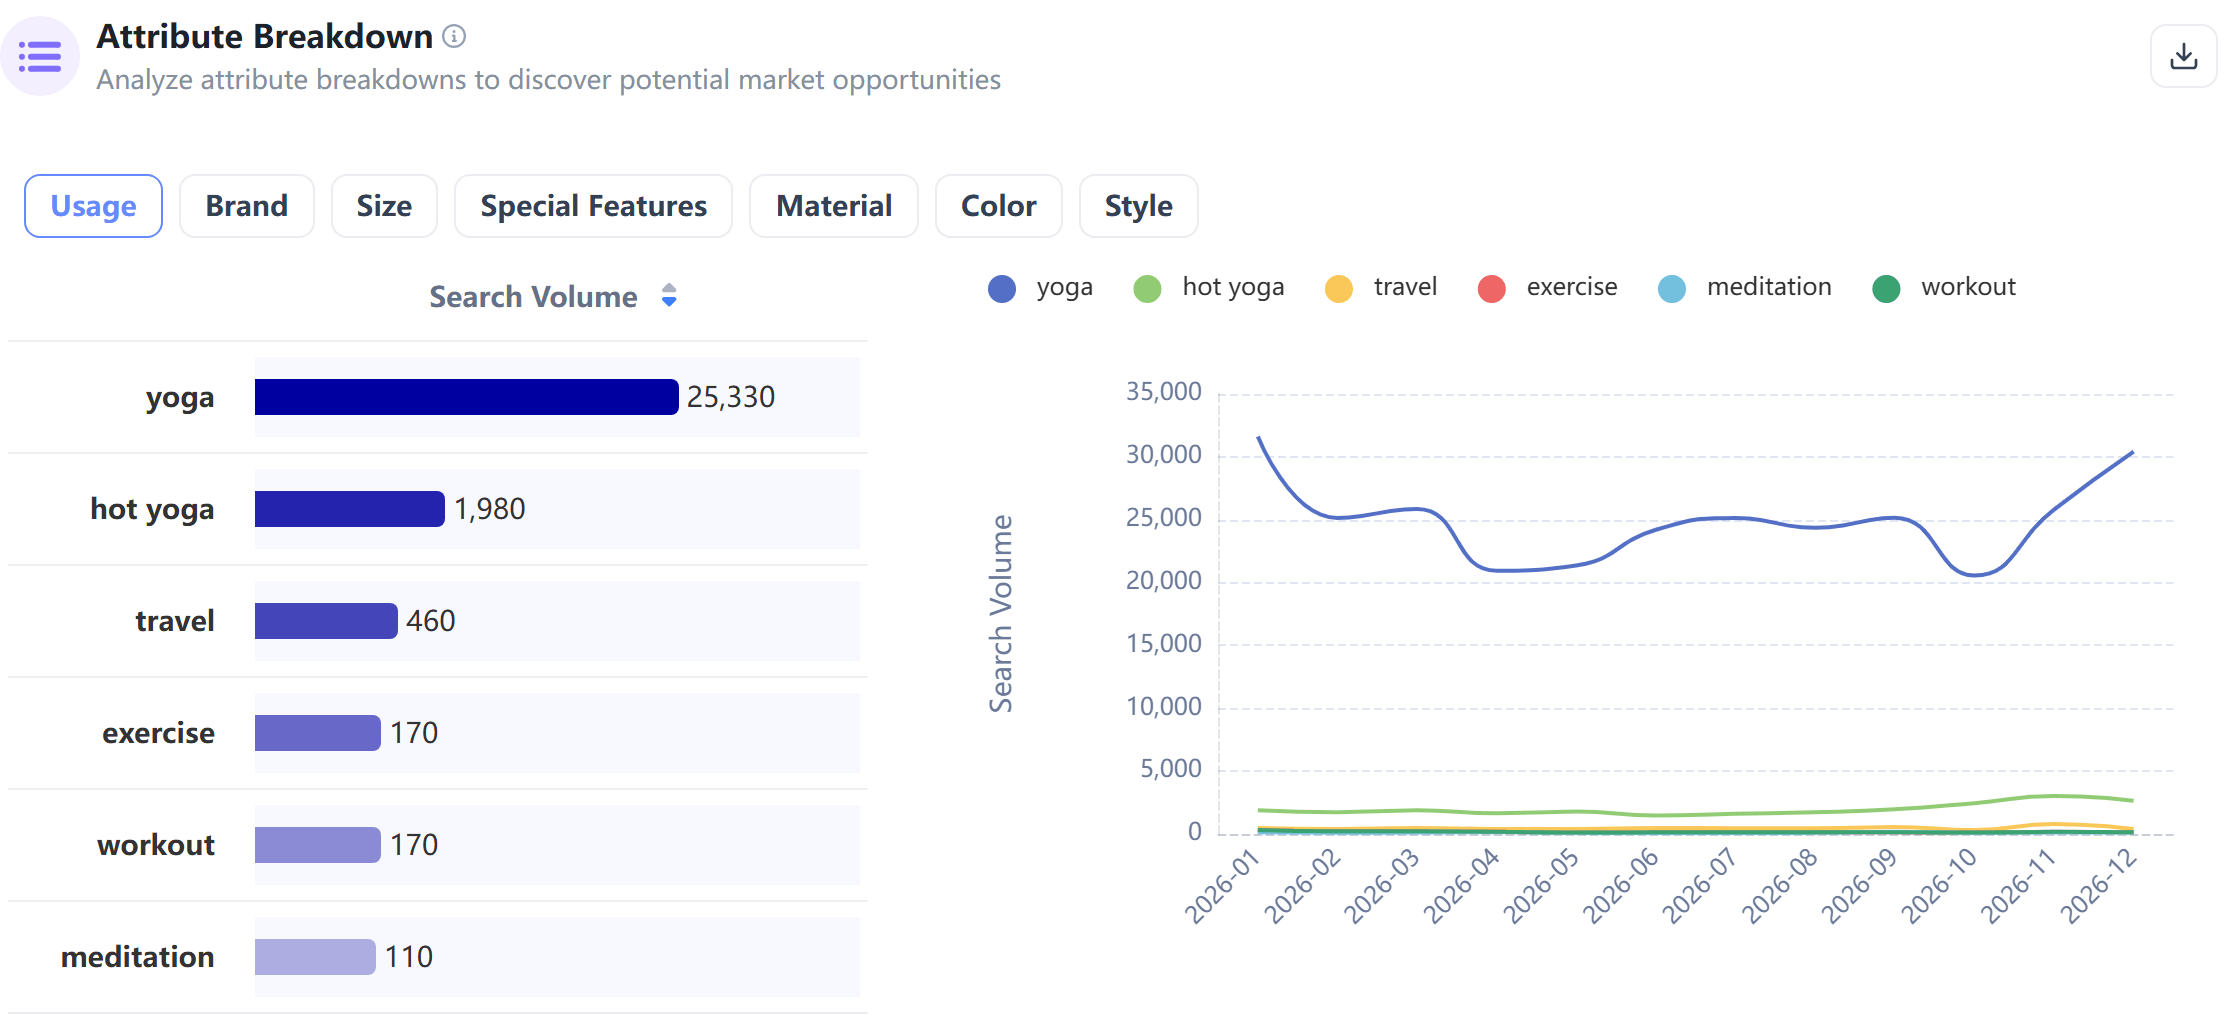Image resolution: width=2234 pixels, height=1028 pixels.
Task: Click the download chart icon
Action: pos(2183,56)
